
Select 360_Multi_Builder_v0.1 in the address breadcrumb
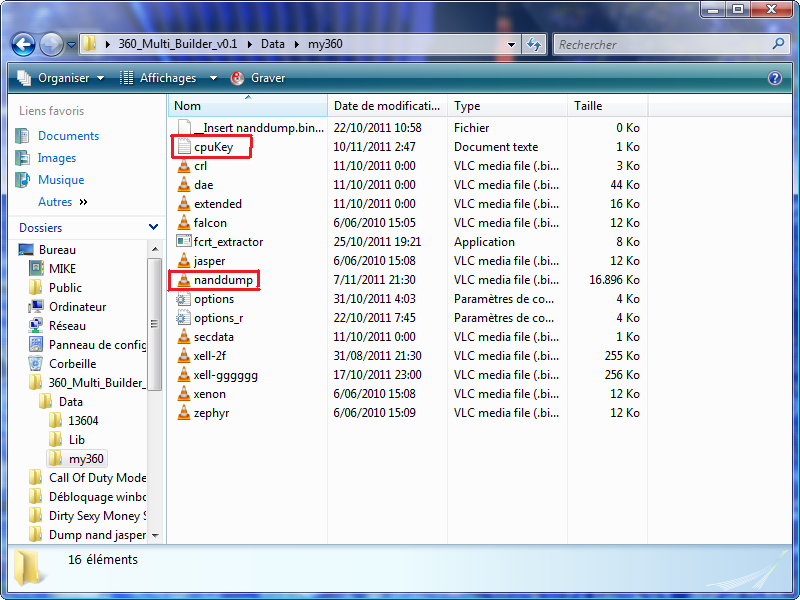pyautogui.click(x=178, y=44)
